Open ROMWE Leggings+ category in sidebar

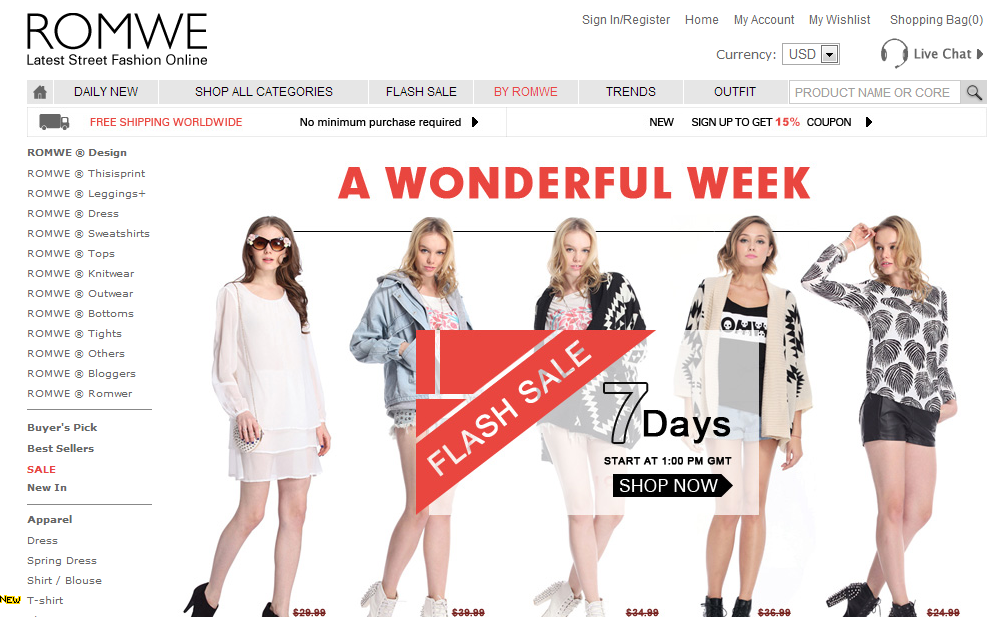point(86,194)
